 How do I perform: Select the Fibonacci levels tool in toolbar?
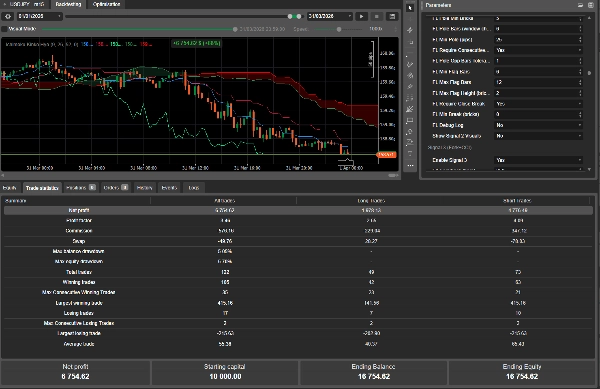pos(410,98)
